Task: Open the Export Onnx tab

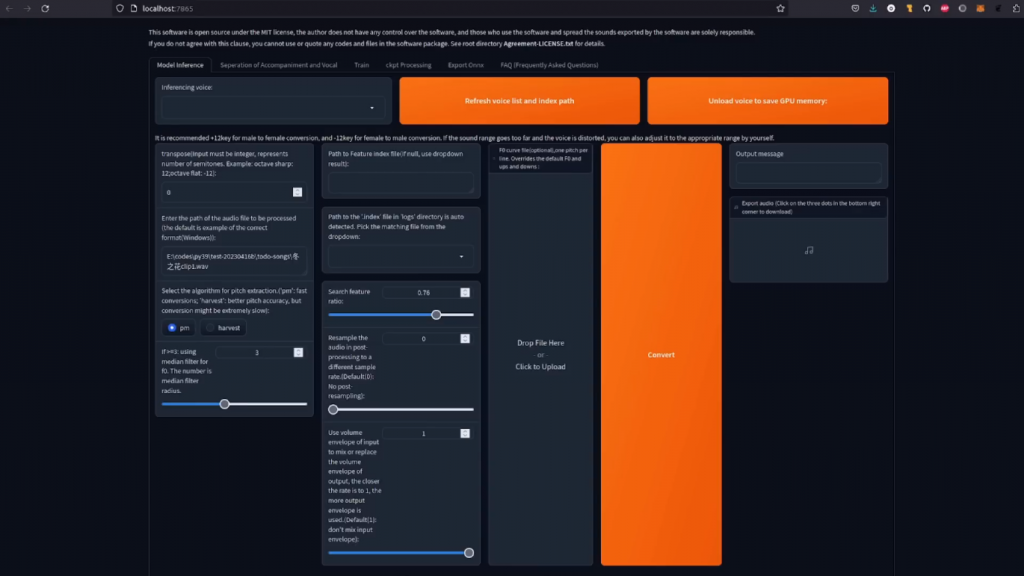Action: point(466,65)
